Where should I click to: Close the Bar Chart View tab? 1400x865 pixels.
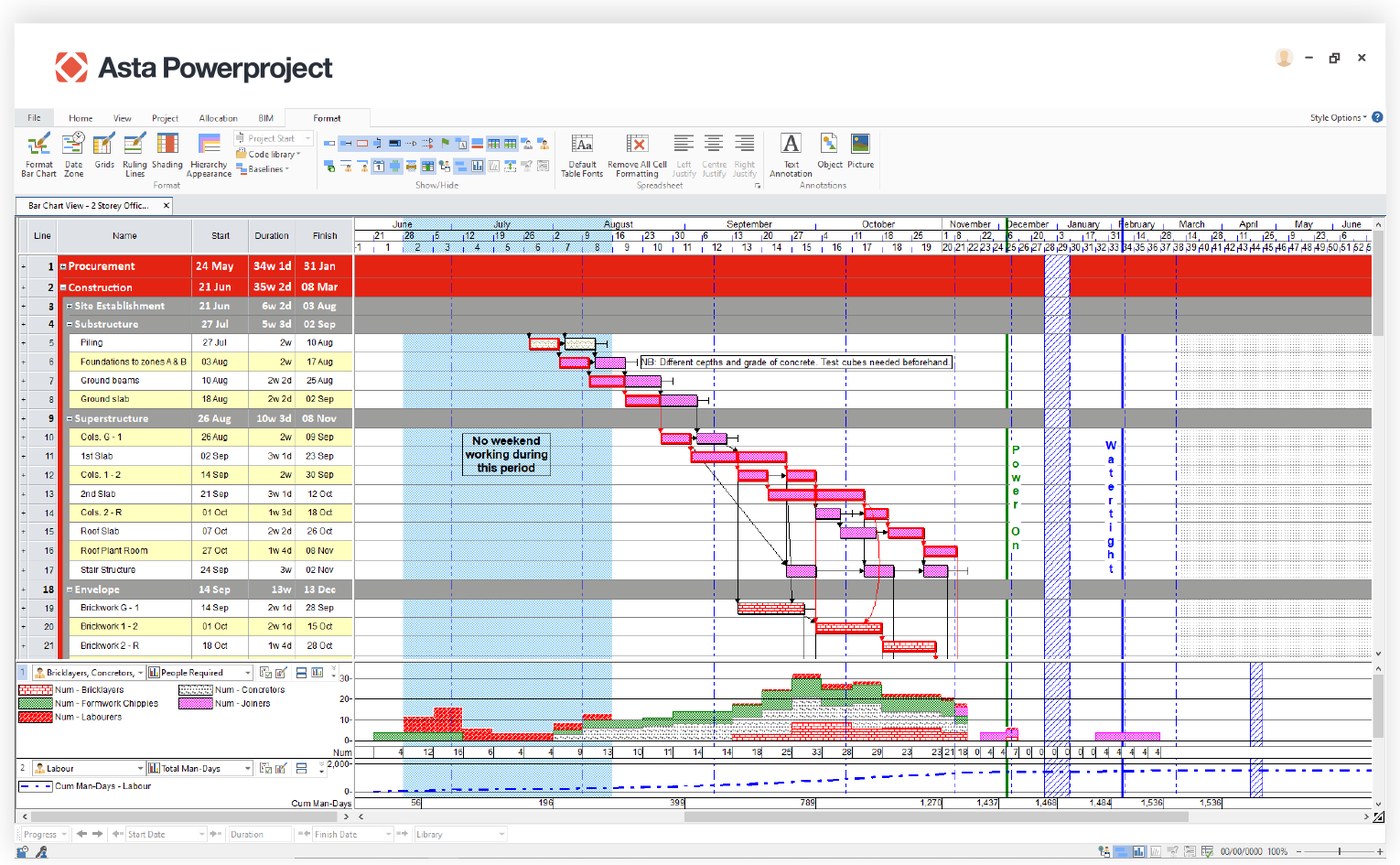pyautogui.click(x=166, y=205)
